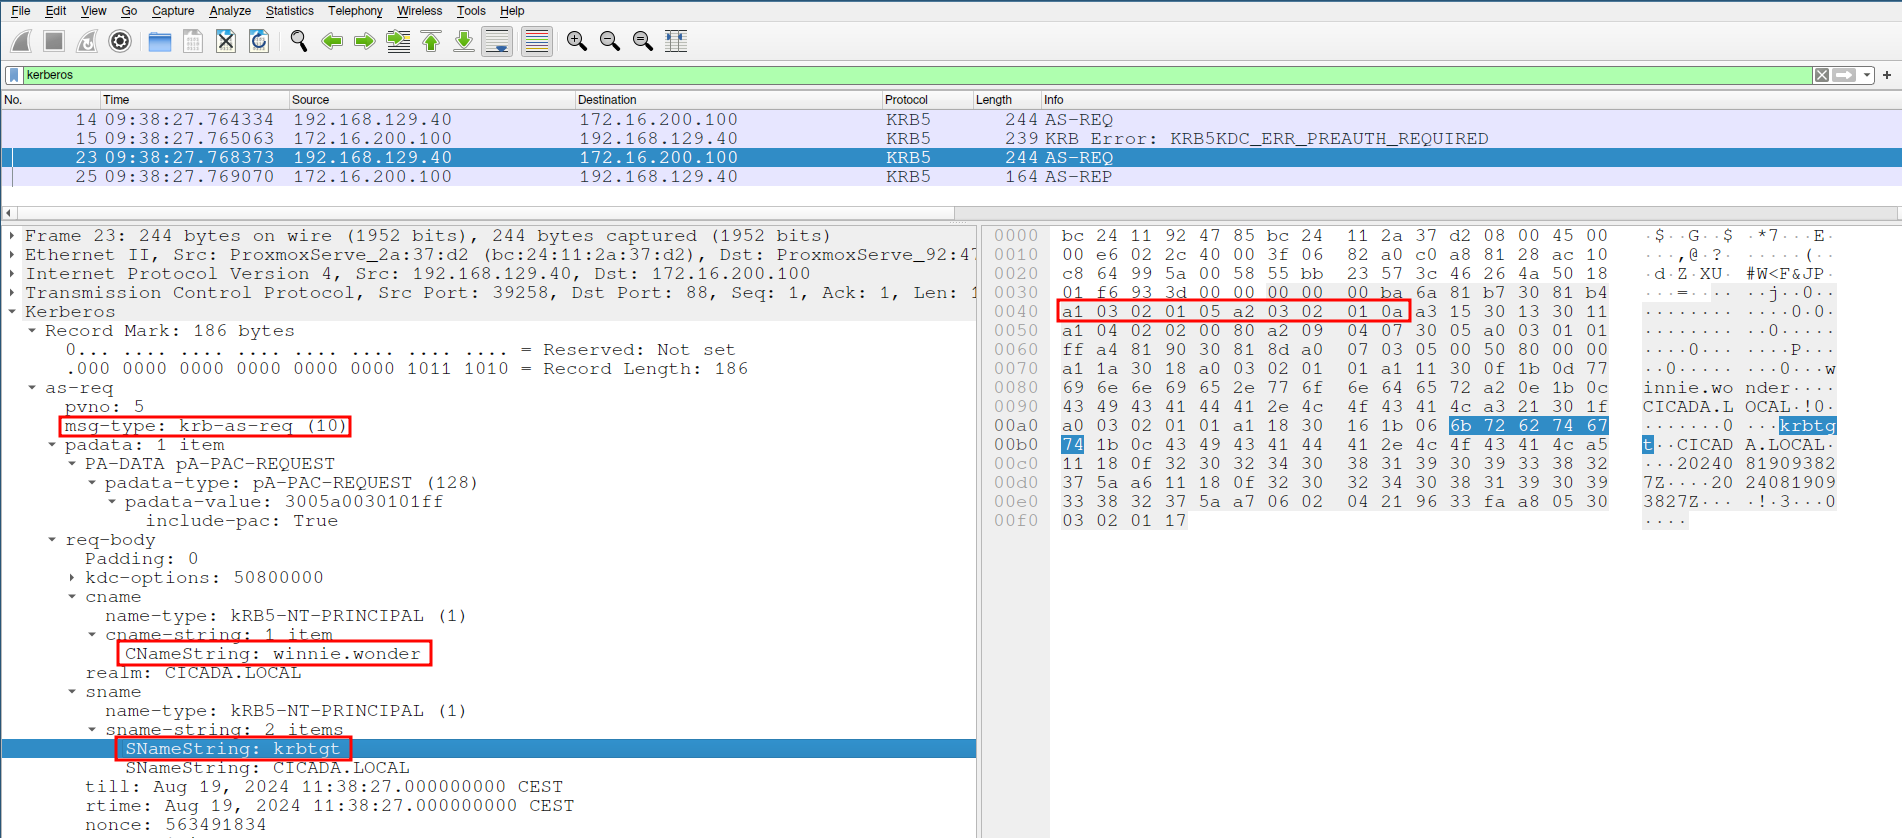Select packet 14 AS-REQ row
Image resolution: width=1902 pixels, height=838 pixels.
[951, 120]
